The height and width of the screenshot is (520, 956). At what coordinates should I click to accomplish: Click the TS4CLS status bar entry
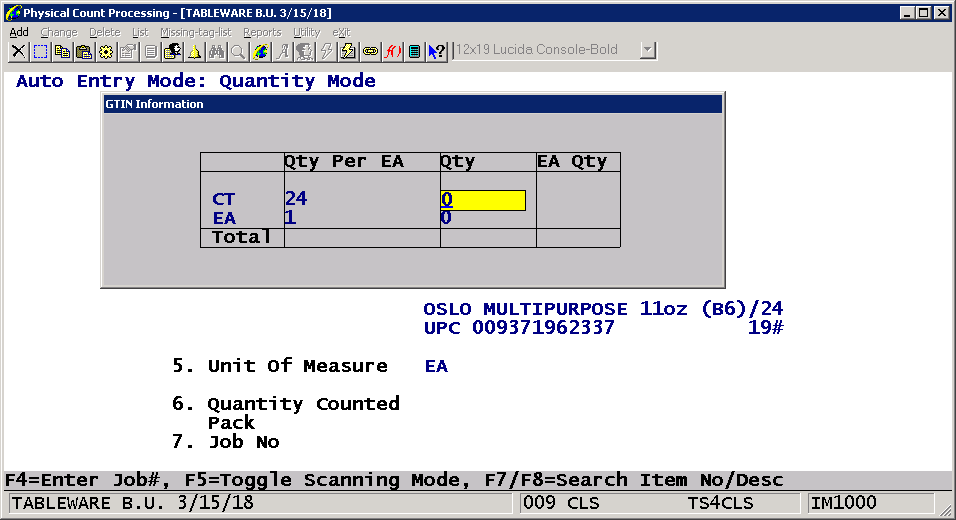[x=720, y=504]
